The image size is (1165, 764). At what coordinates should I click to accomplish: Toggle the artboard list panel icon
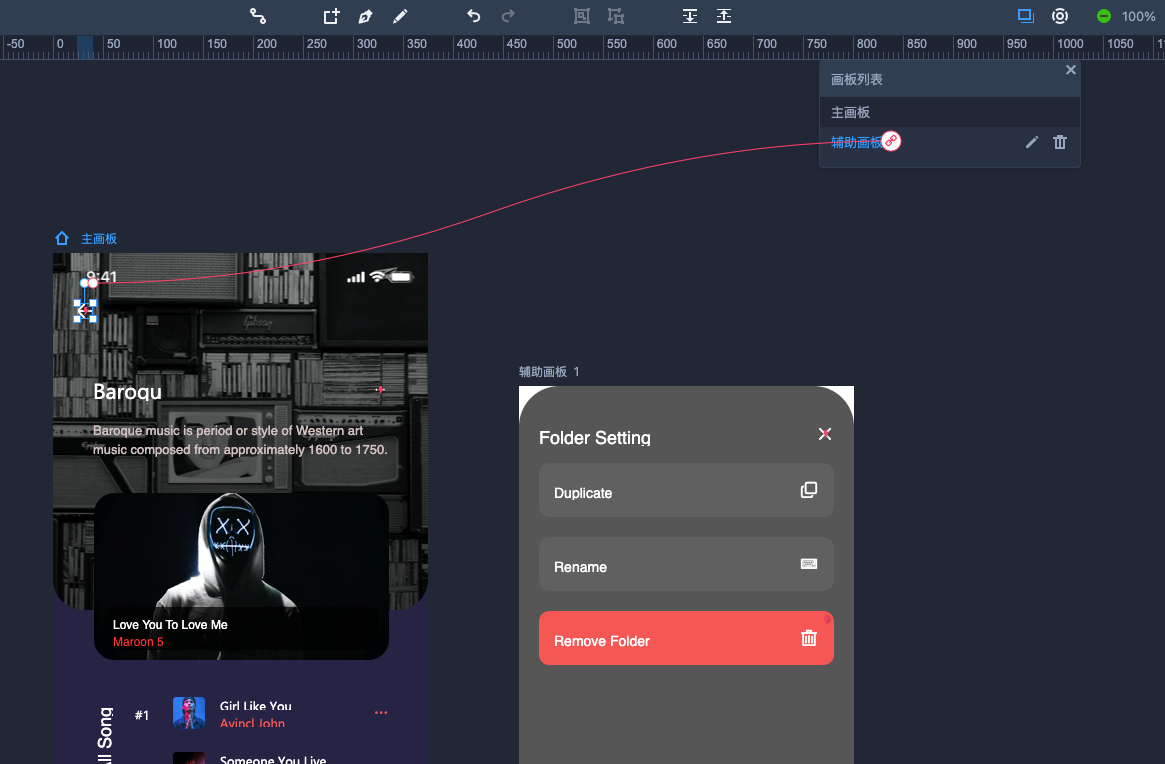[x=1025, y=16]
